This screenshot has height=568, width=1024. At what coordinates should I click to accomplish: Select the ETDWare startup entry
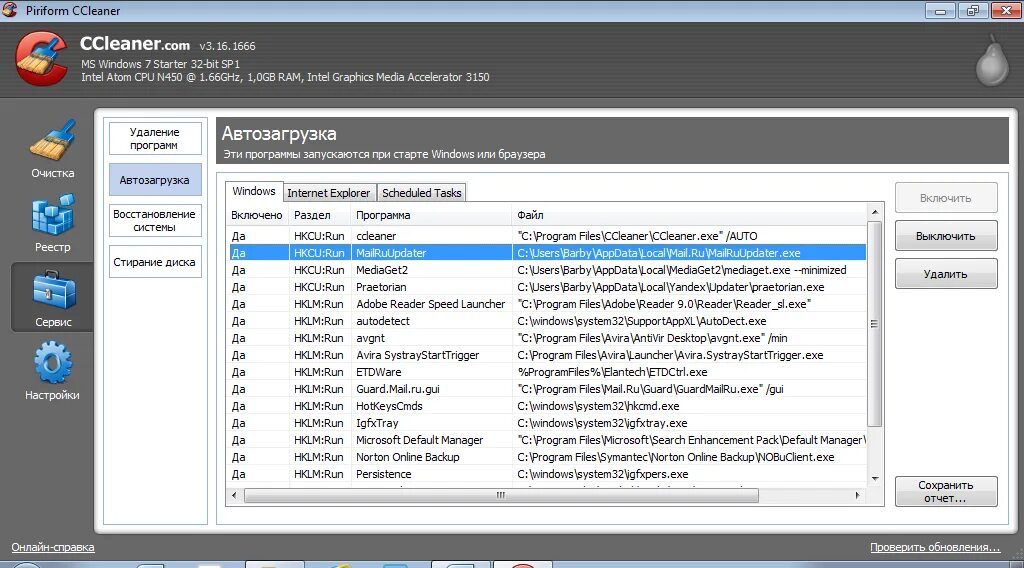547,371
